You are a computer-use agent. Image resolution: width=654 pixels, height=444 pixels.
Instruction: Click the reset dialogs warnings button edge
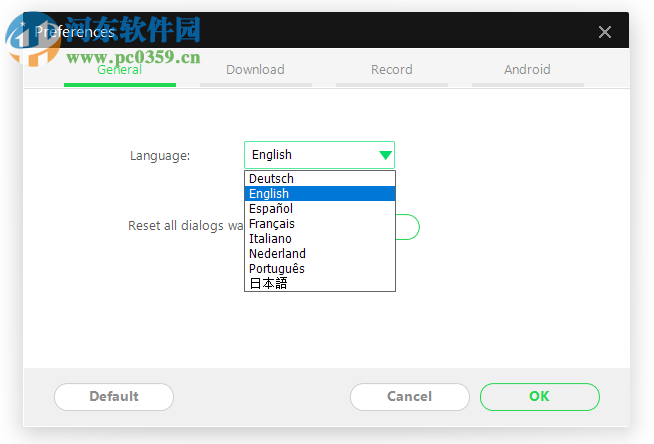coord(407,227)
